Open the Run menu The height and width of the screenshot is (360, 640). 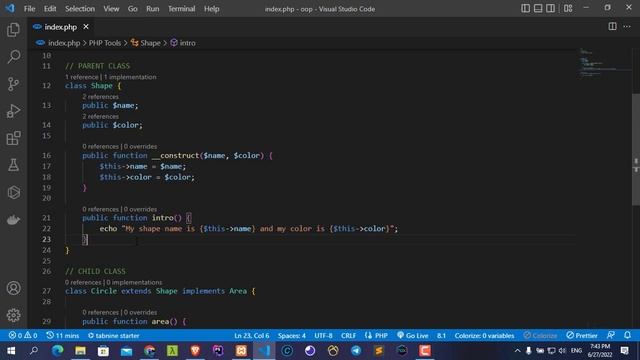click(x=153, y=9)
